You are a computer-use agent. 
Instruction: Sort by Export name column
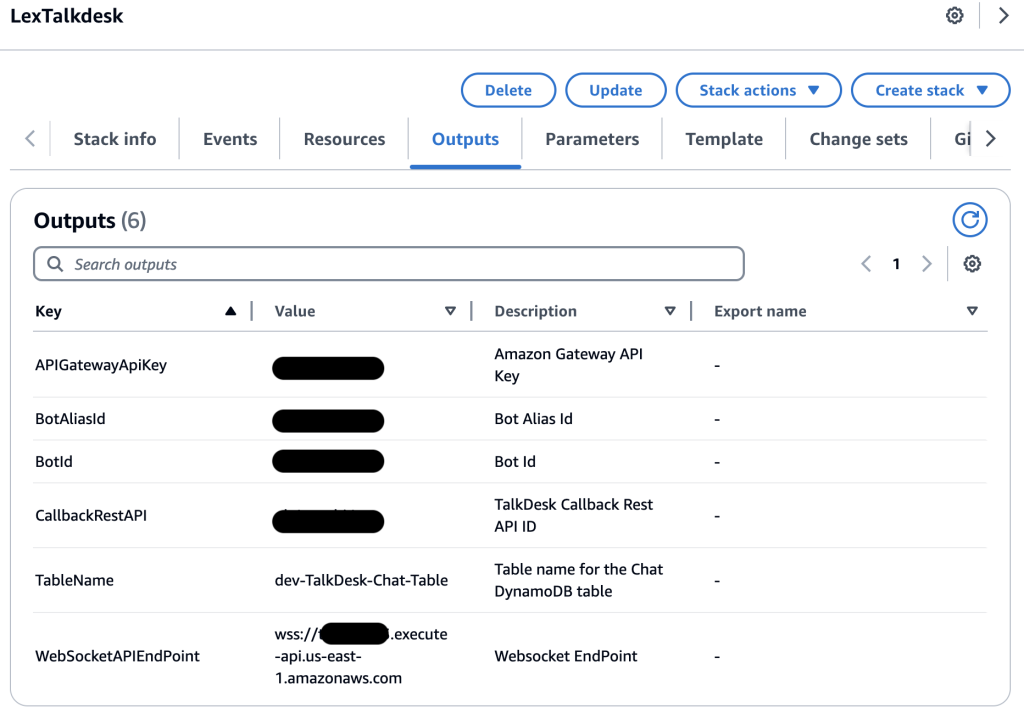point(972,311)
